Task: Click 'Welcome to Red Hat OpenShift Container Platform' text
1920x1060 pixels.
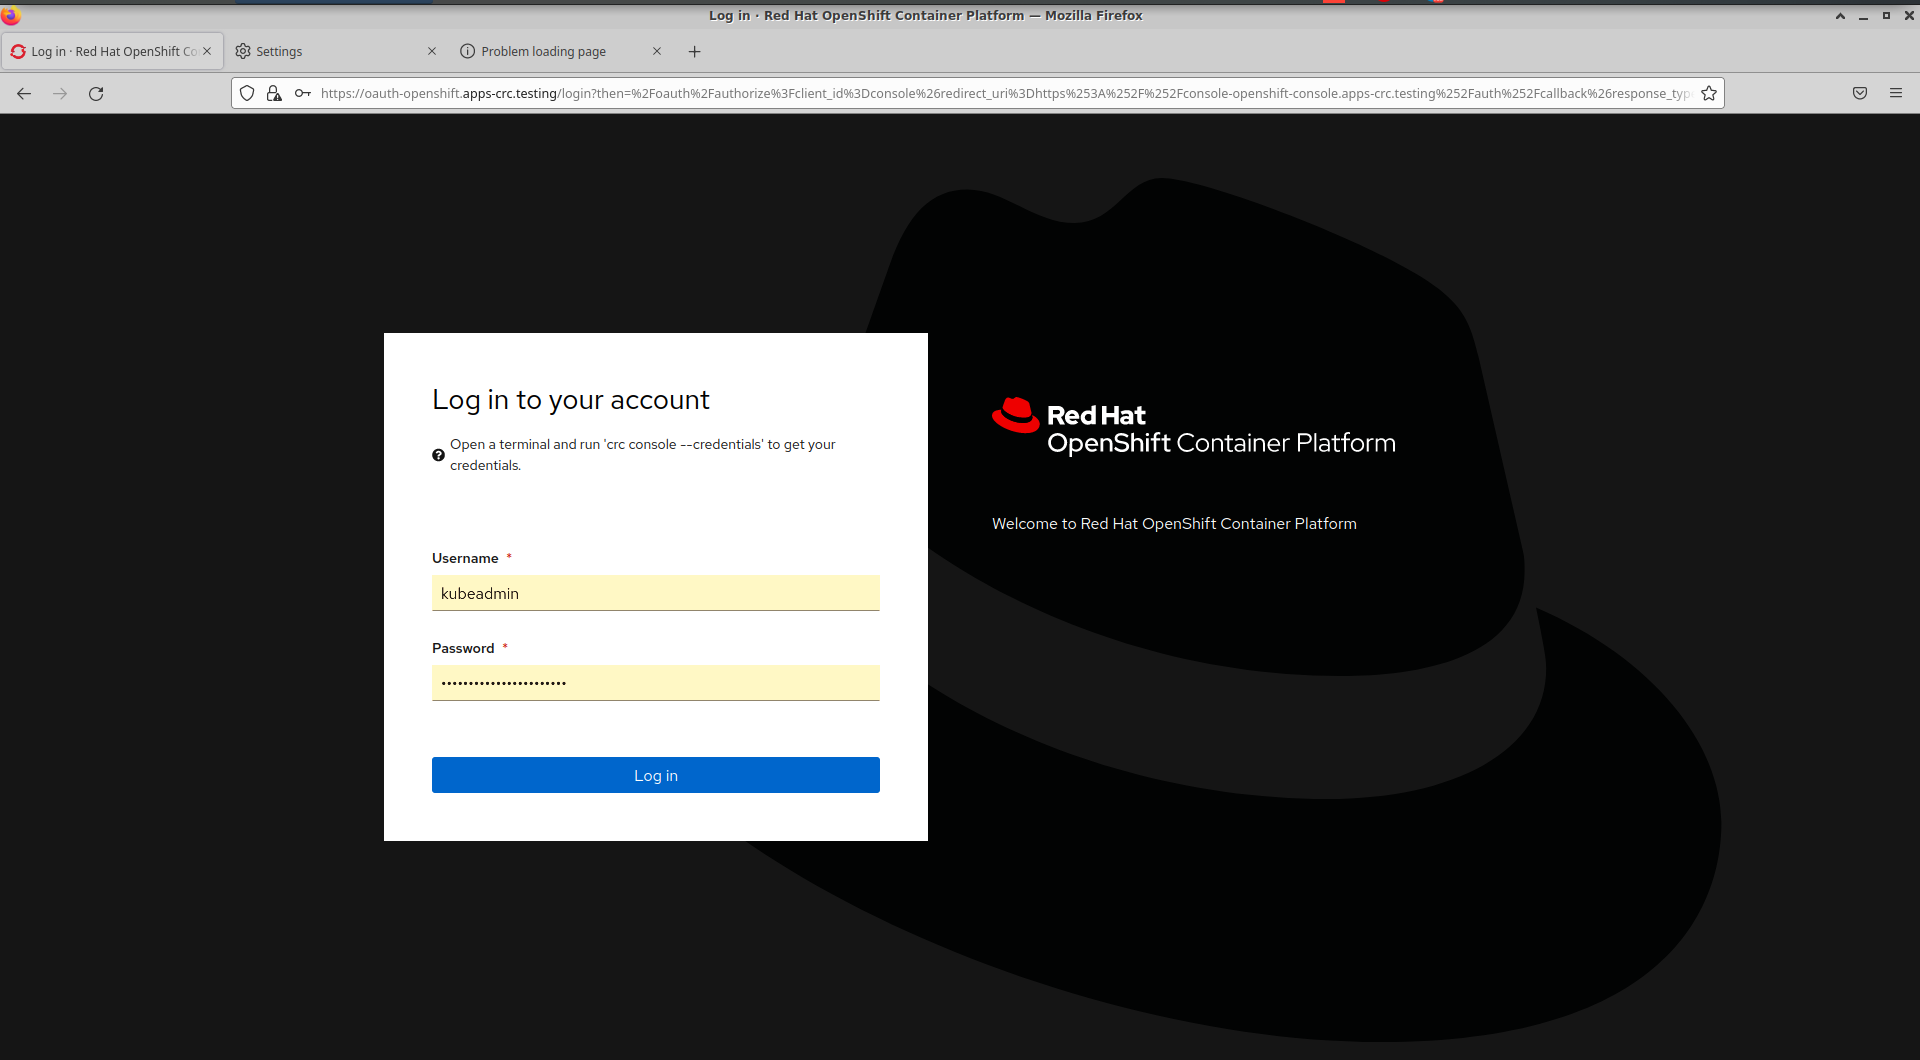Action: [x=1174, y=524]
